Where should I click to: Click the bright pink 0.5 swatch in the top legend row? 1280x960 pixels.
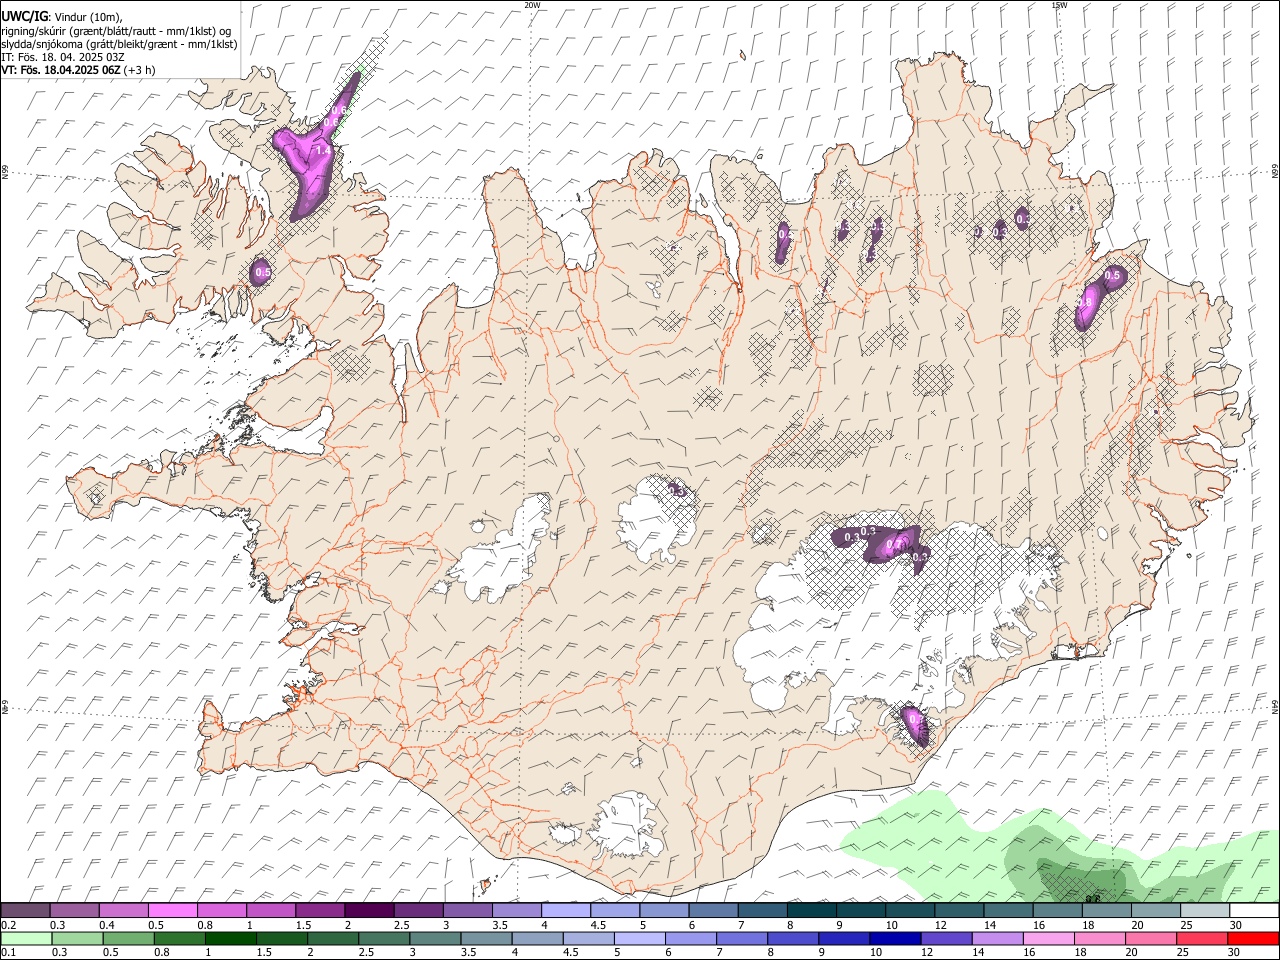(172, 910)
